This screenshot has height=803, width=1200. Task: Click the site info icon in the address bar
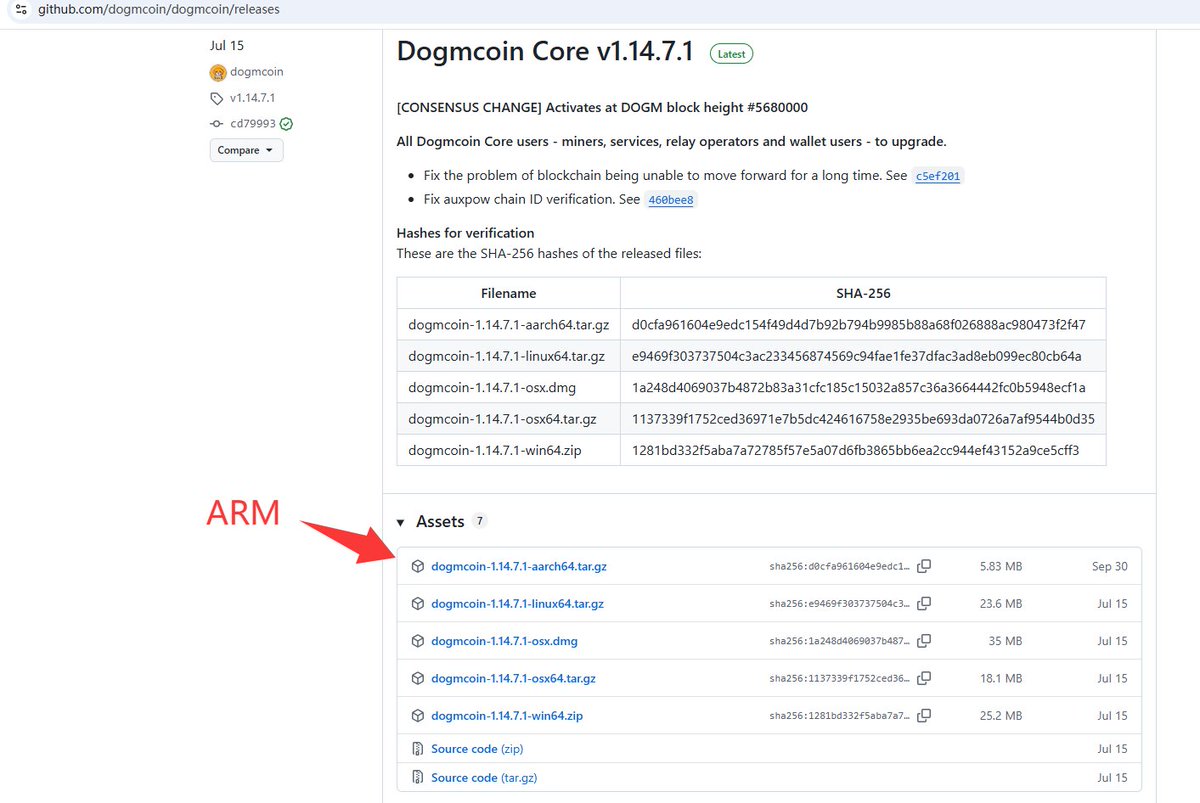(x=21, y=9)
